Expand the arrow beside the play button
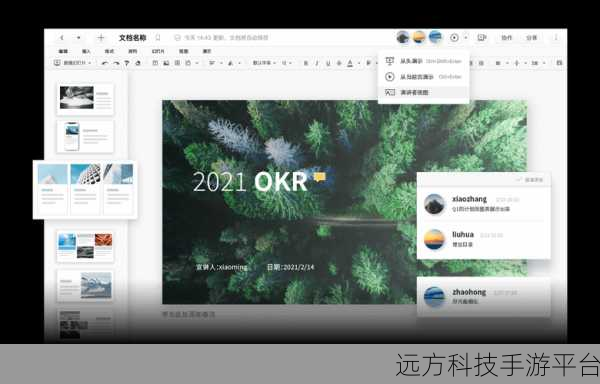 (466, 37)
